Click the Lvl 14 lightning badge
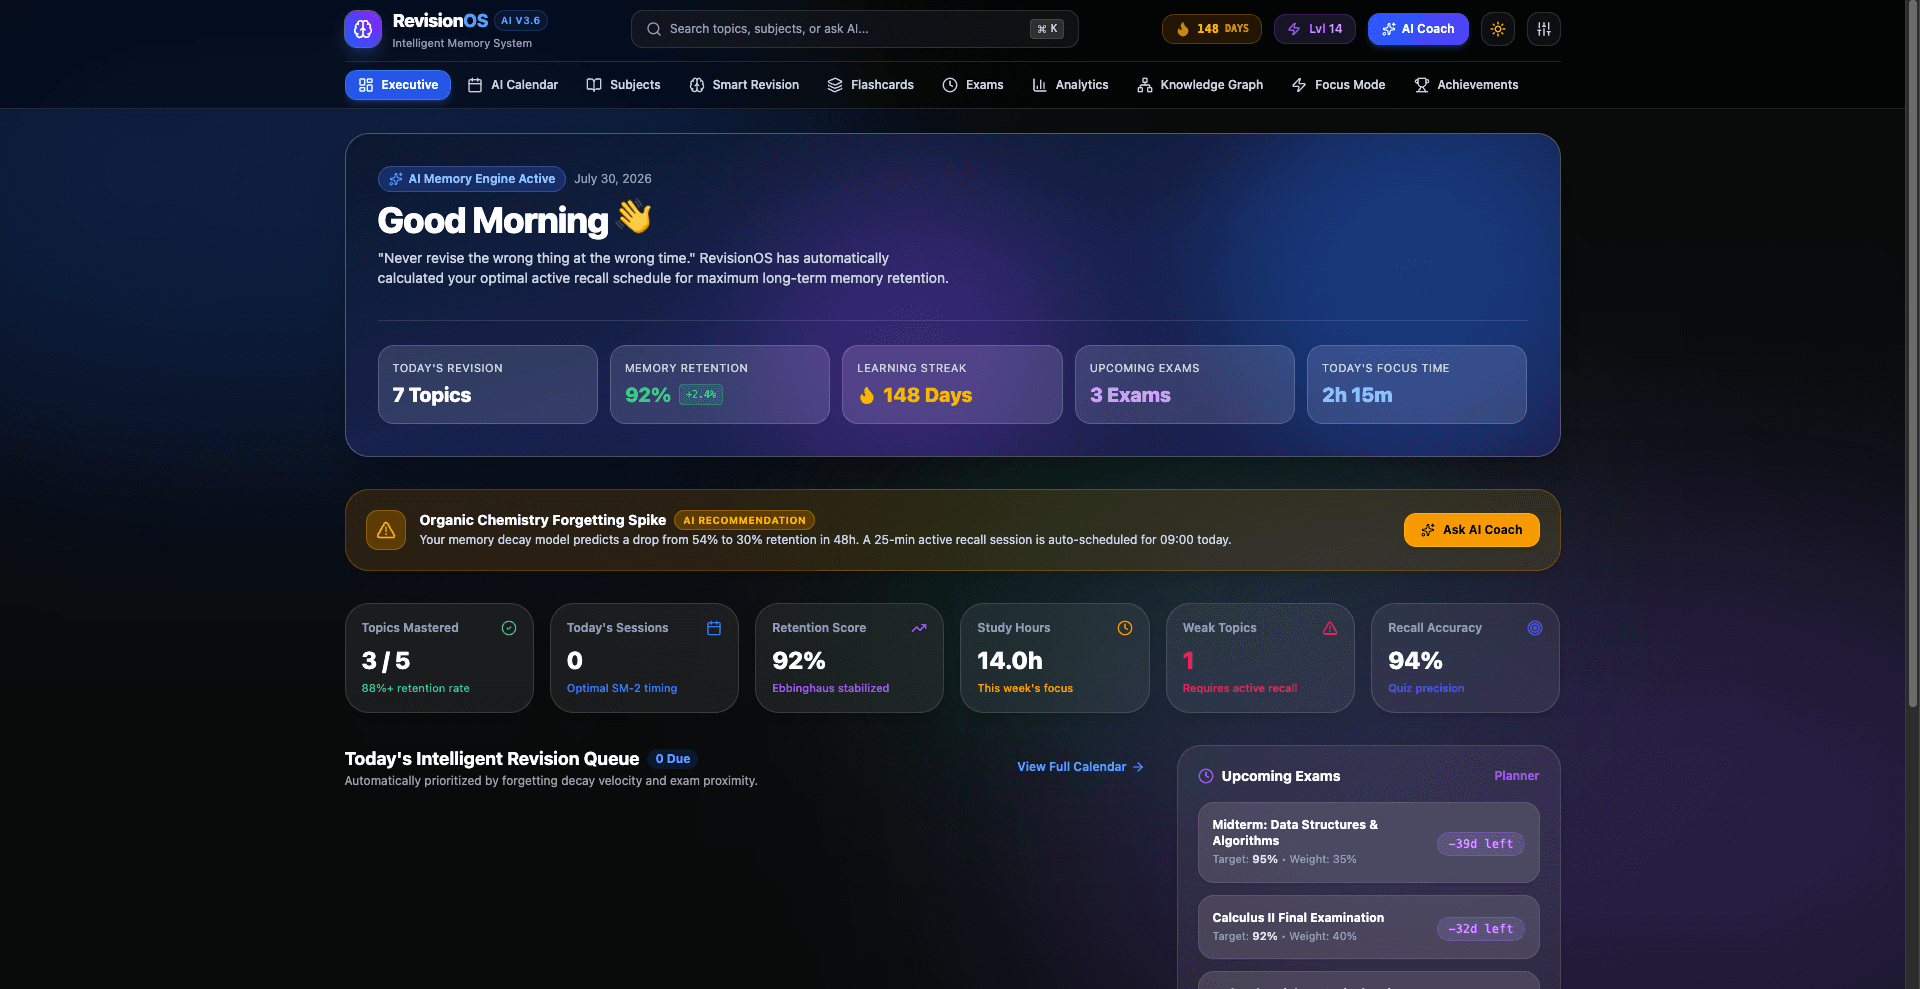The image size is (1920, 989). click(x=1314, y=29)
